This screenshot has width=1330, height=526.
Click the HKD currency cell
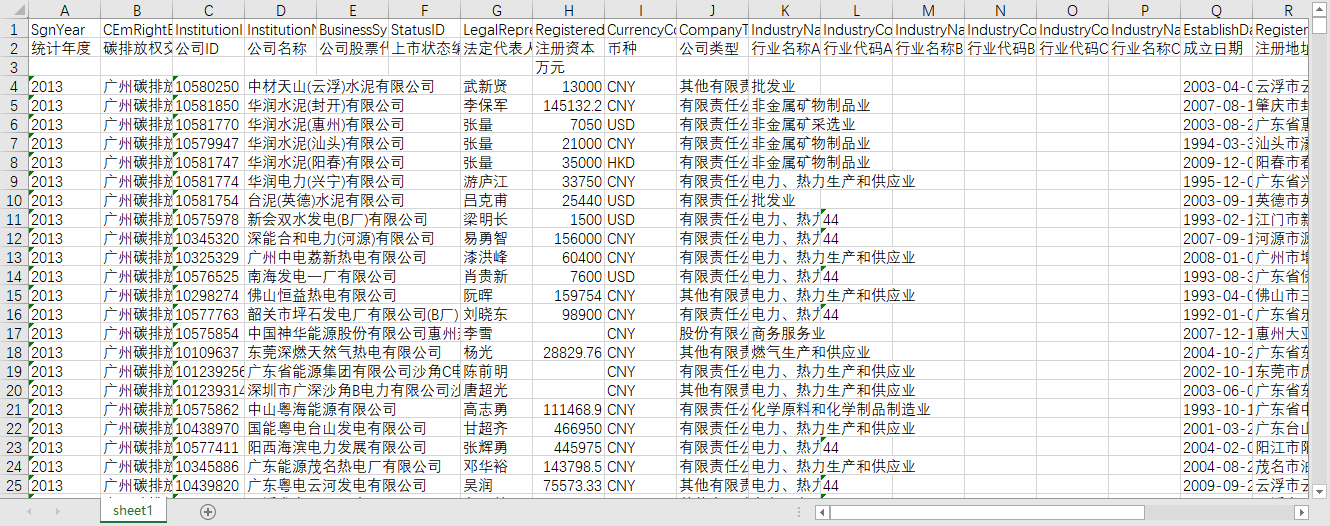click(641, 162)
